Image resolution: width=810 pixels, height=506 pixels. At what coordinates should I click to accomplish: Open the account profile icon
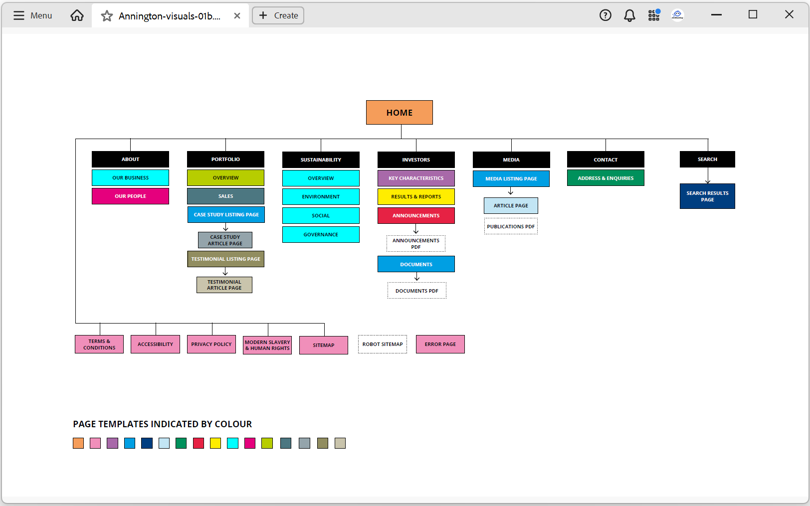click(x=677, y=16)
